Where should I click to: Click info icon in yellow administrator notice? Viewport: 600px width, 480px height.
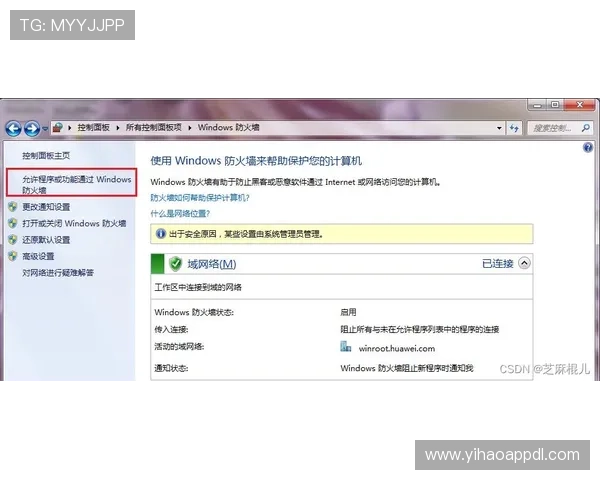click(x=161, y=233)
